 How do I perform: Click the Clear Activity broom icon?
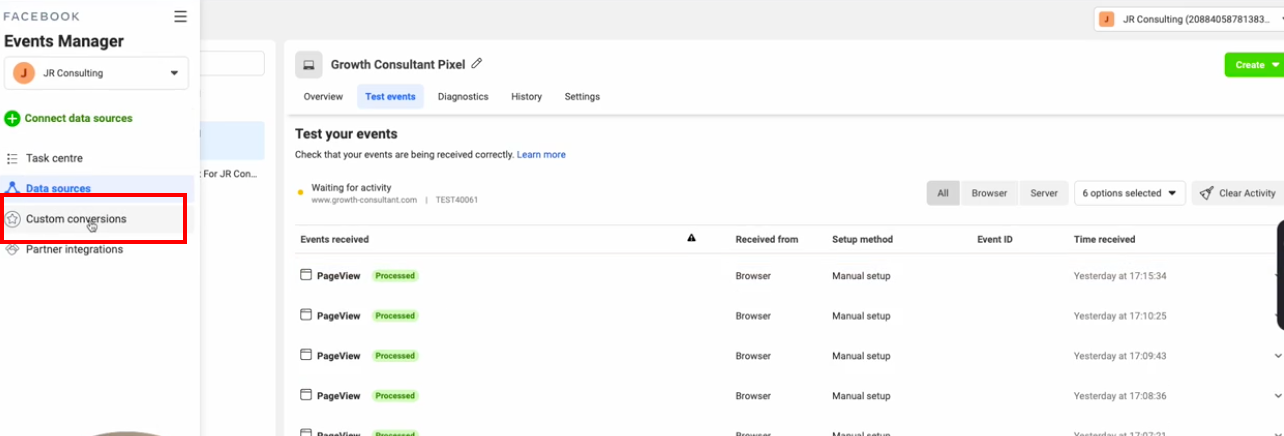[1206, 193]
